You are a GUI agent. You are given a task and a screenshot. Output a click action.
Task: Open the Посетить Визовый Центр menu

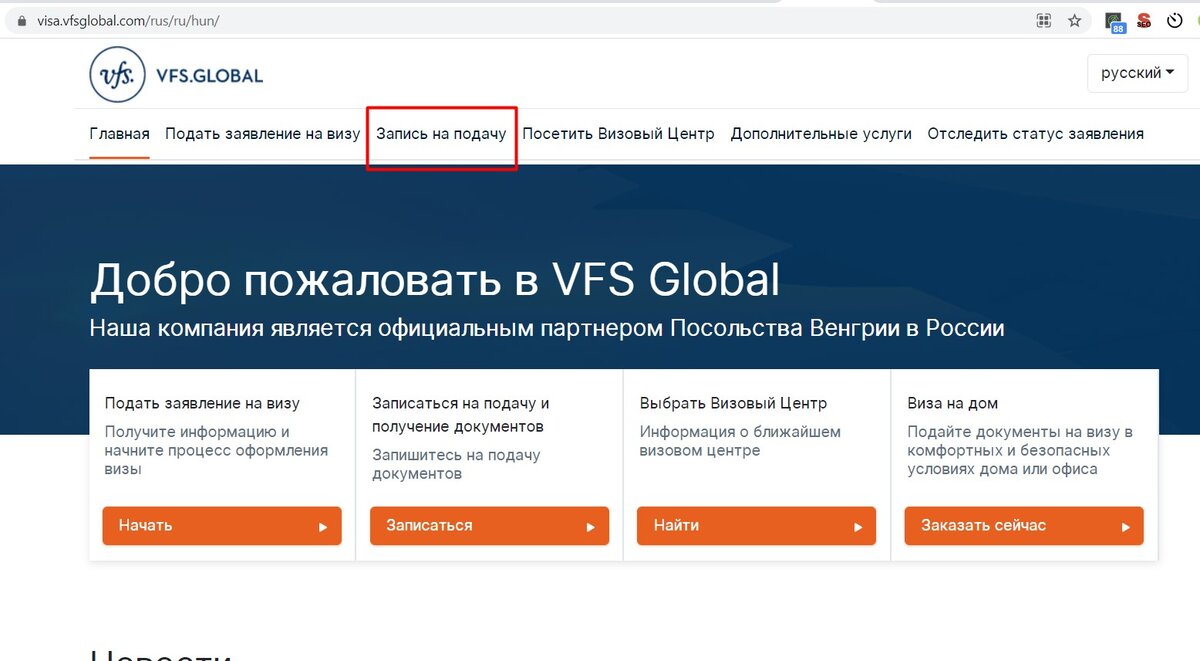(618, 133)
